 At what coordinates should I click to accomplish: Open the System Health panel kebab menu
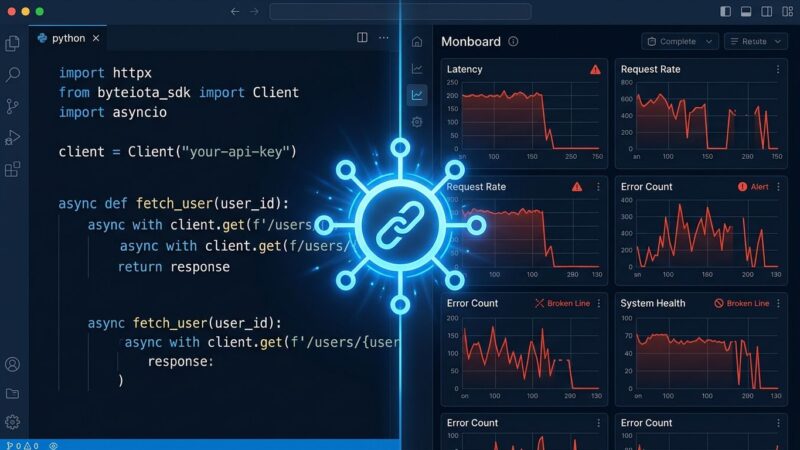tap(778, 303)
